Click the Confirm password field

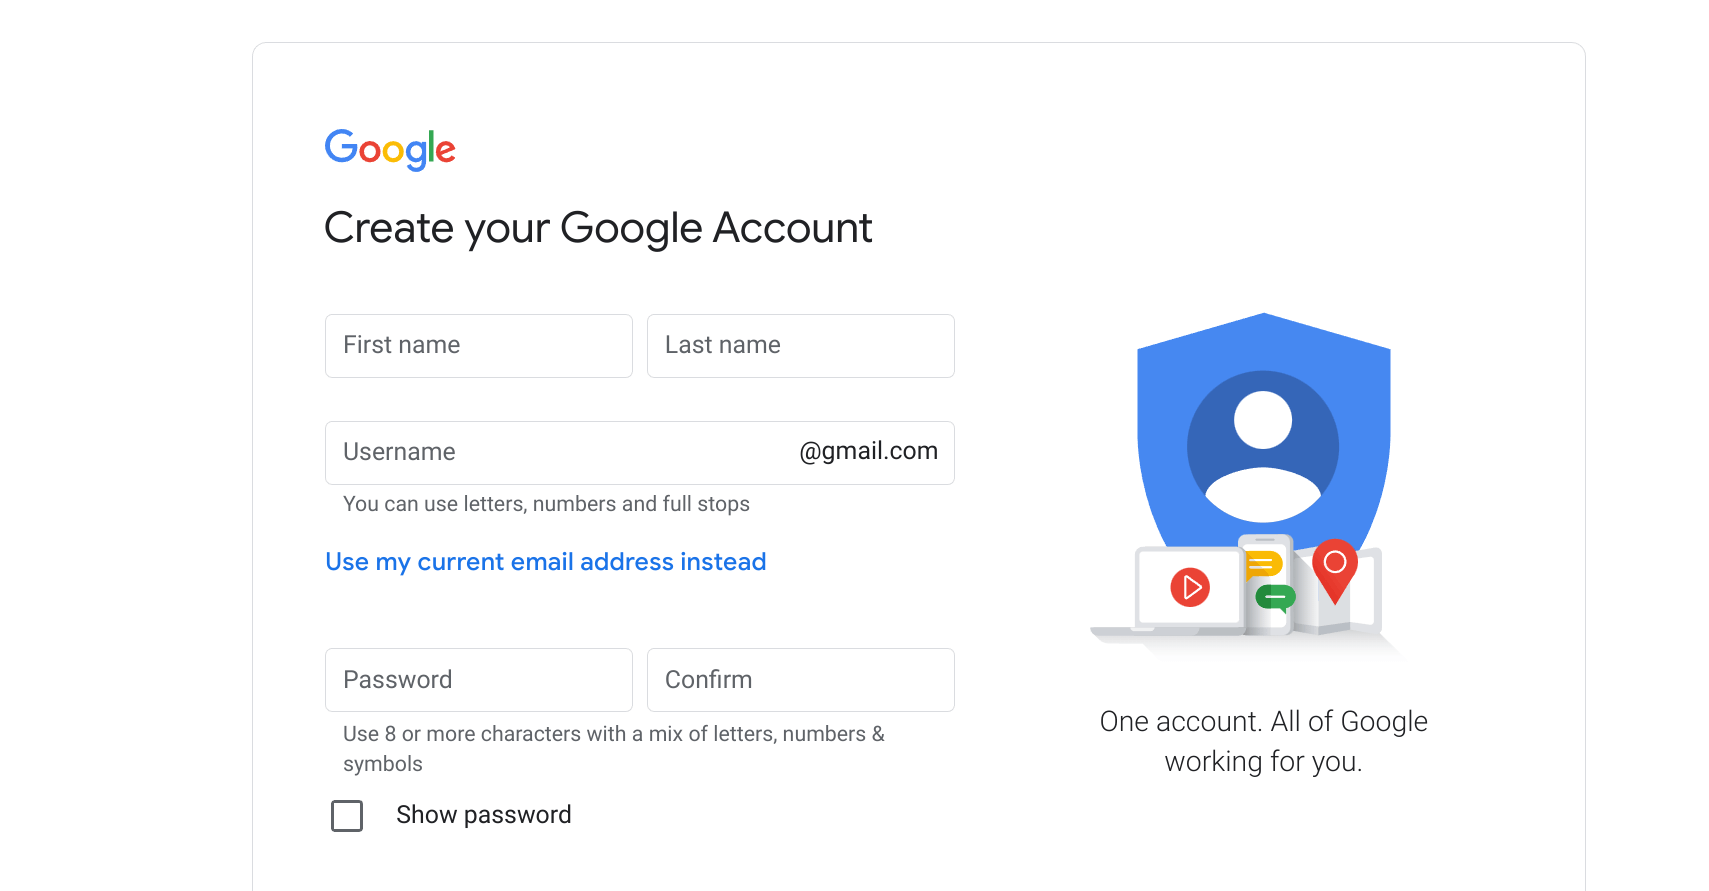click(799, 679)
